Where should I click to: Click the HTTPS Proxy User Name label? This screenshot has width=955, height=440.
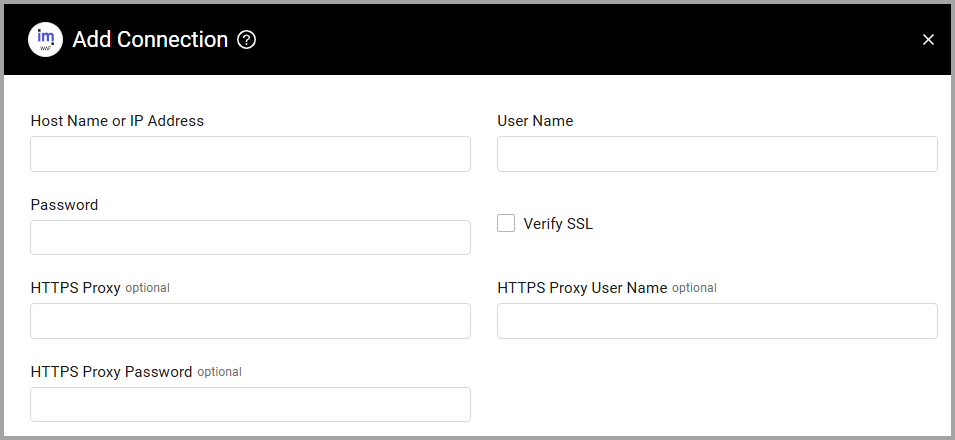(x=582, y=288)
